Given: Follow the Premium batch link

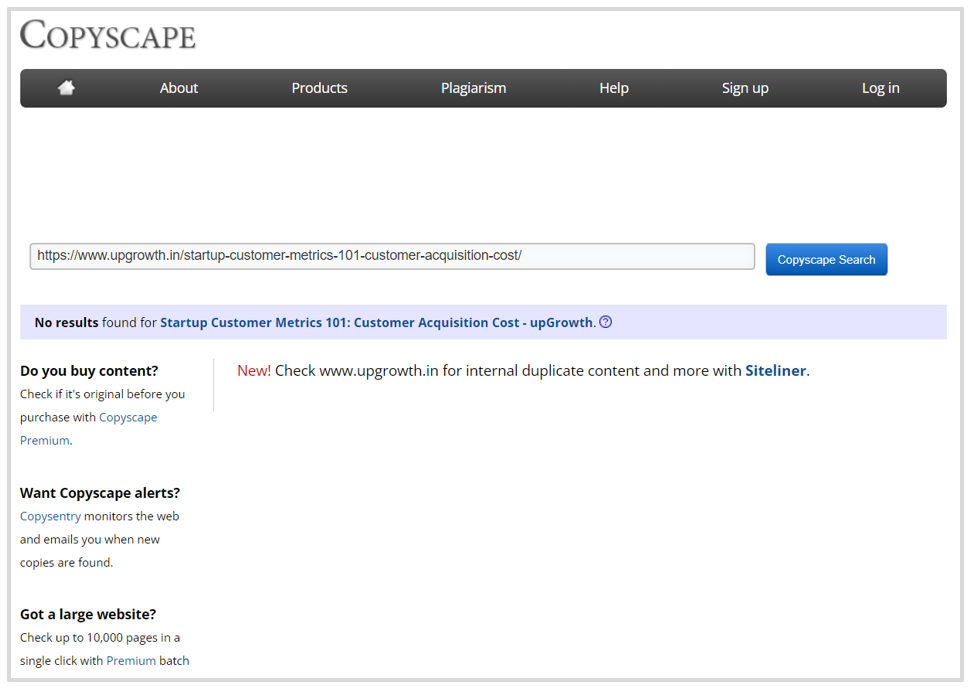Looking at the screenshot, I should point(131,661).
